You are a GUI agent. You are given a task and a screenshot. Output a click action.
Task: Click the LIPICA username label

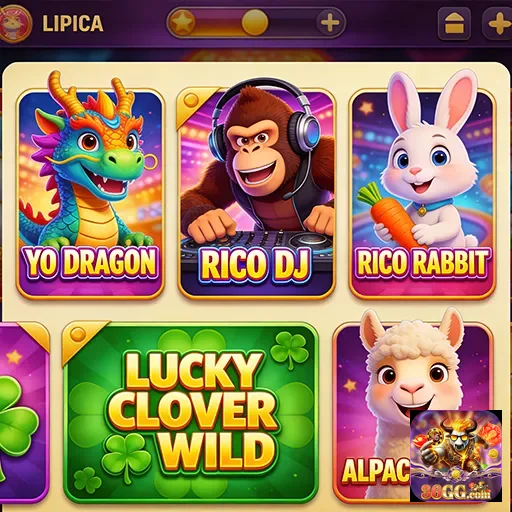(73, 23)
